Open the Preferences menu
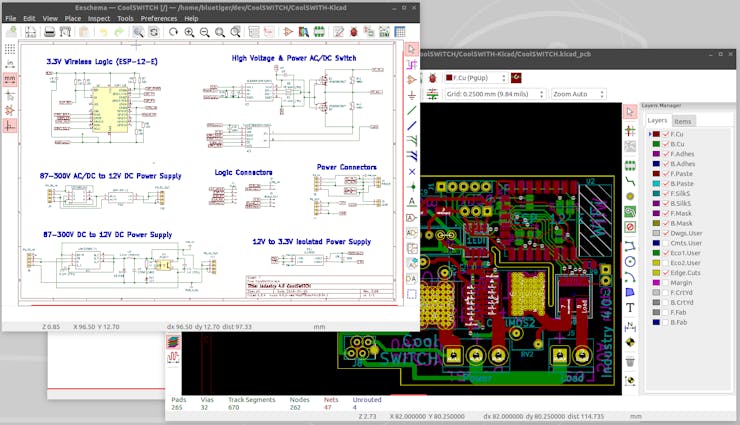Screen dimensions: 740x425 159,18
